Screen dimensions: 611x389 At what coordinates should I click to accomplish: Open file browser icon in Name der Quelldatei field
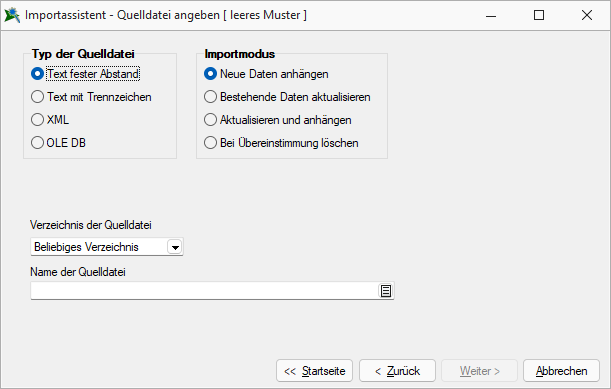pos(386,291)
